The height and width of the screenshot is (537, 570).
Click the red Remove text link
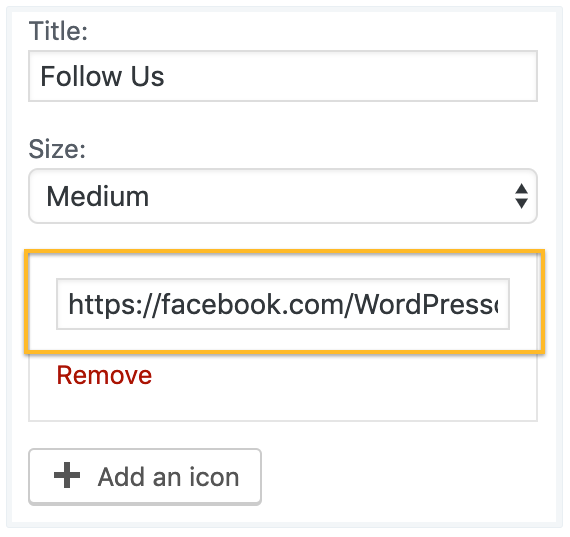(104, 375)
